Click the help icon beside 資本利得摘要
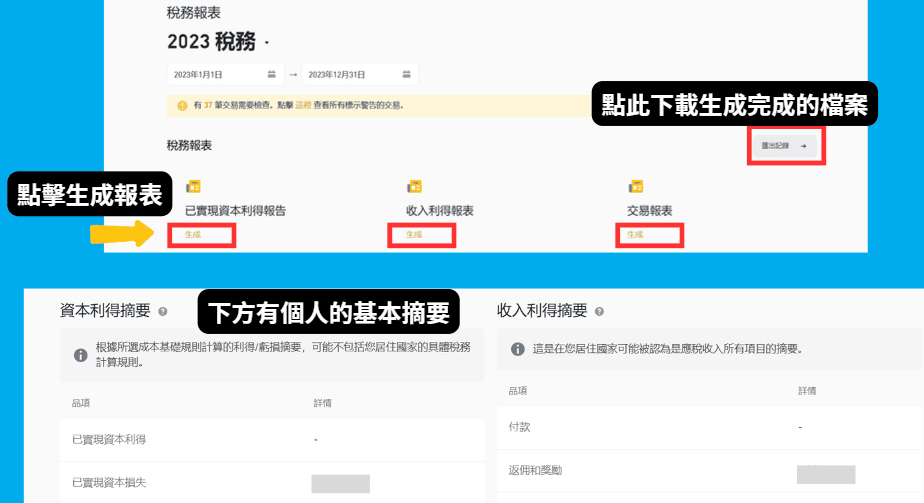The width and height of the screenshot is (924, 503). click(162, 312)
